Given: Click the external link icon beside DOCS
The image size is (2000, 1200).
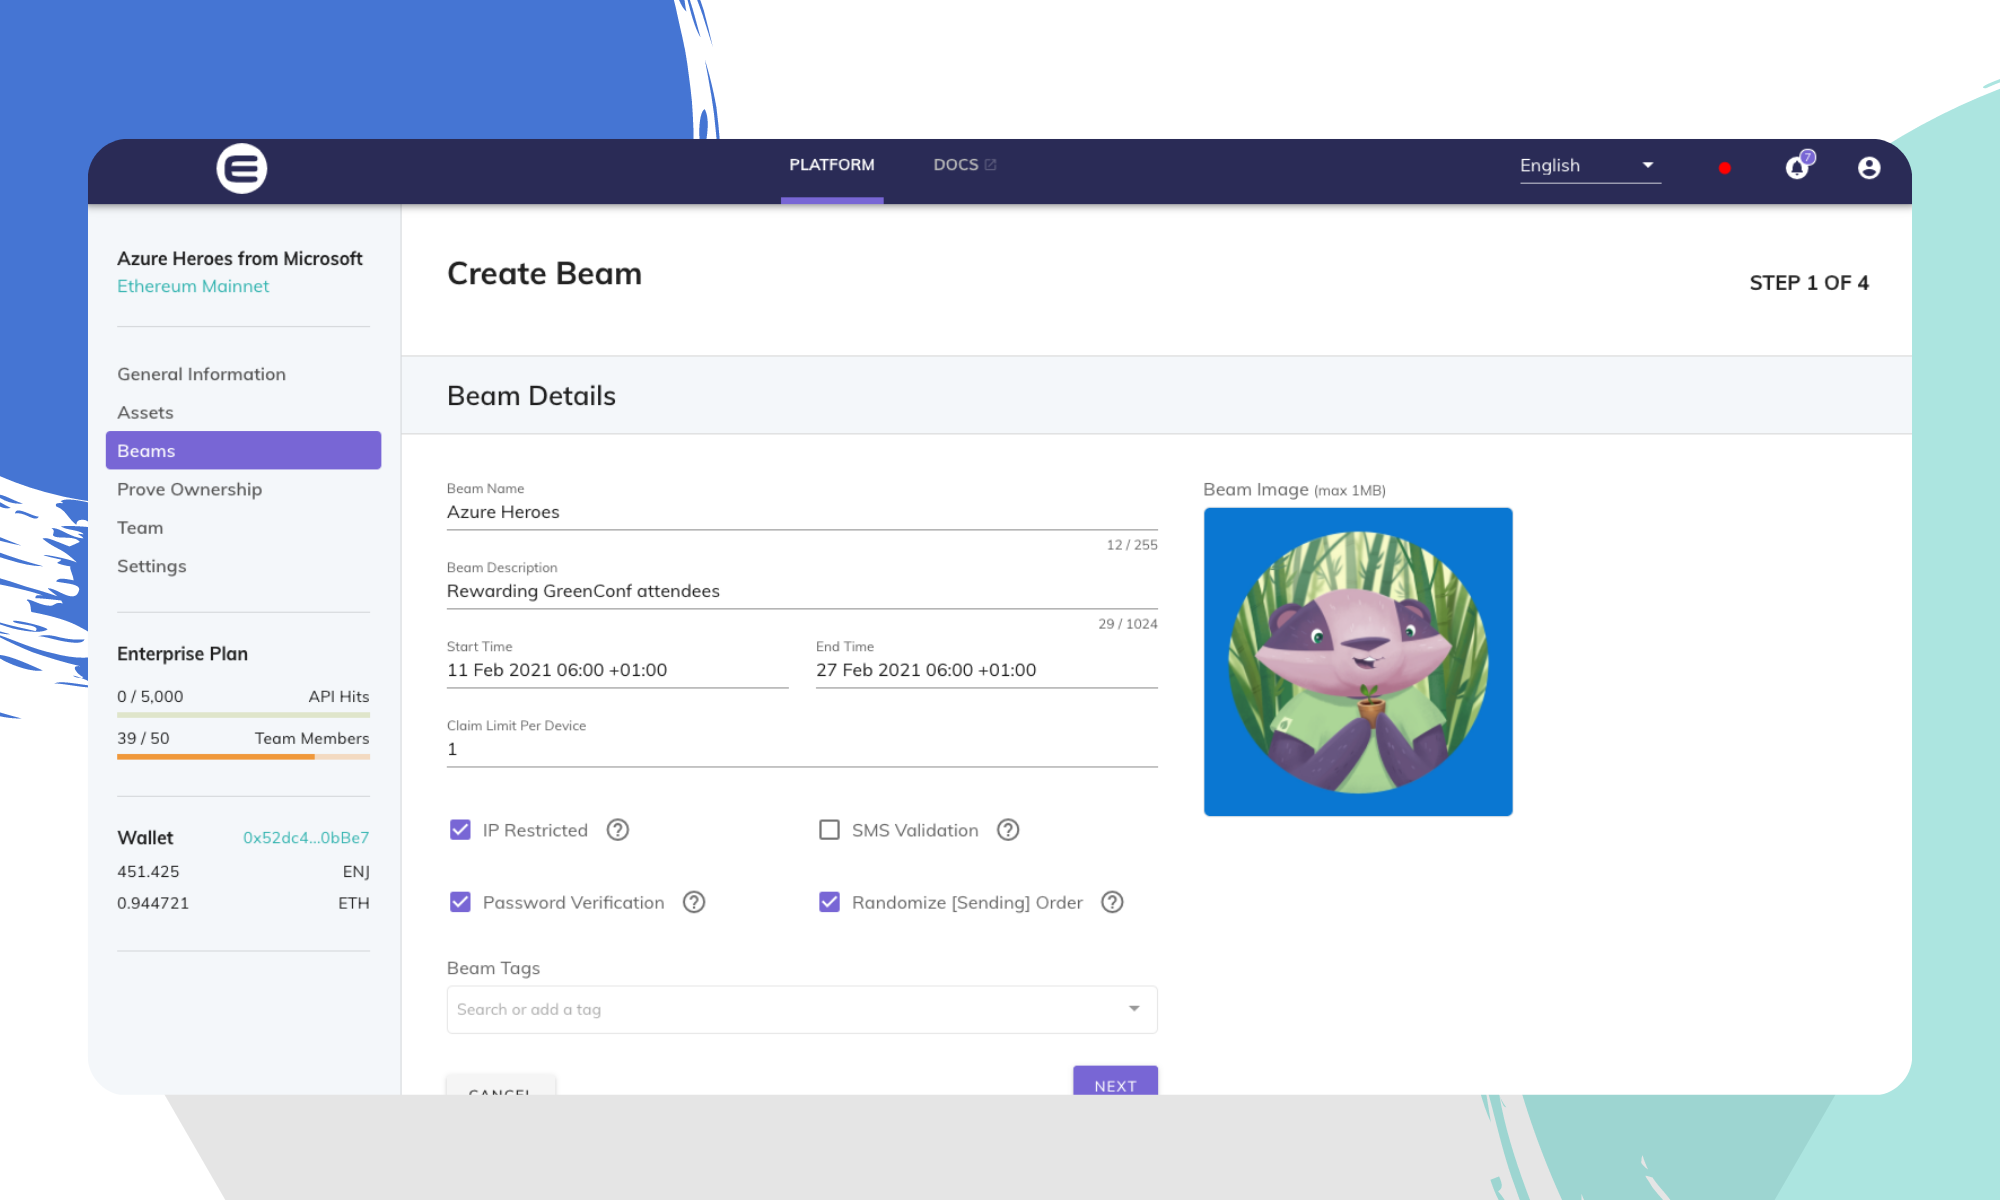Looking at the screenshot, I should point(991,165).
